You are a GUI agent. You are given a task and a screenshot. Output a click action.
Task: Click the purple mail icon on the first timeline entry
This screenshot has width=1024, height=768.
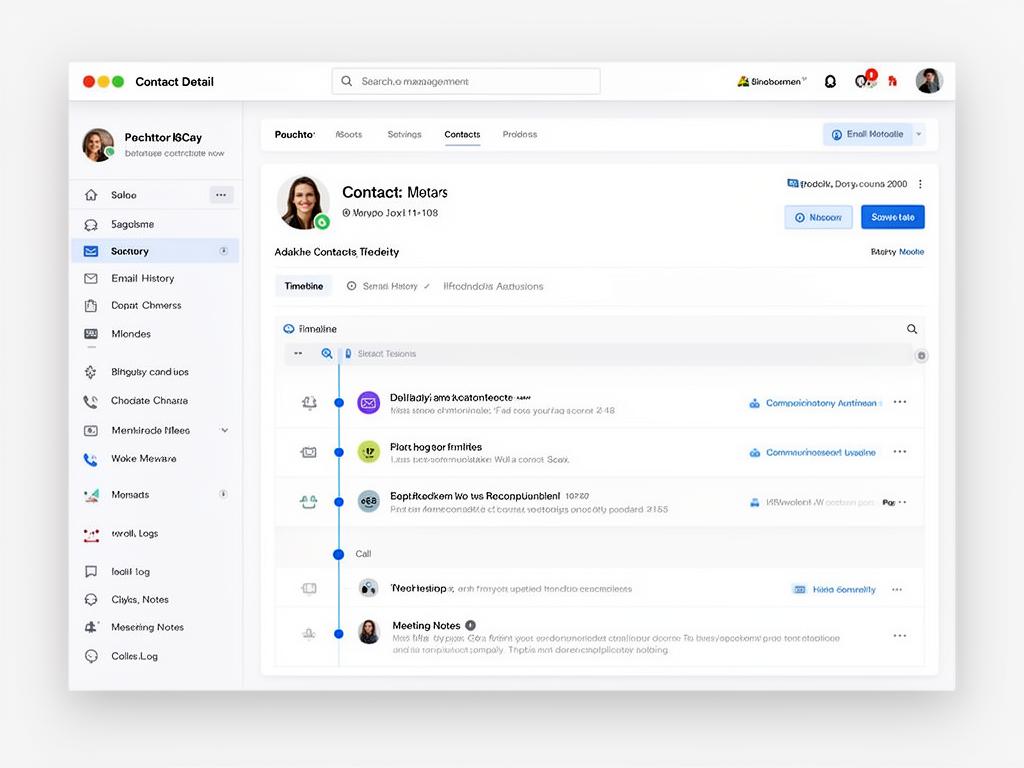(368, 402)
